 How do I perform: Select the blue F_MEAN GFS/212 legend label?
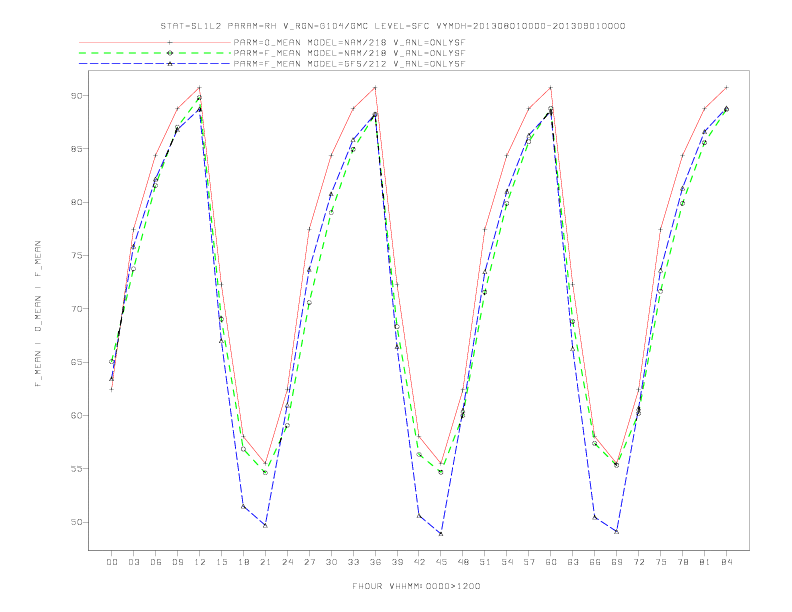point(349,64)
